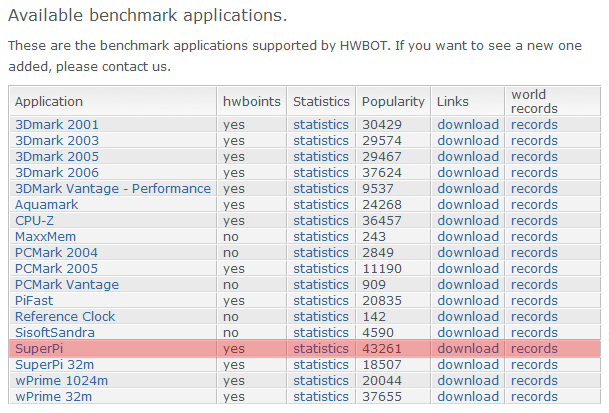The width and height of the screenshot is (609, 413).
Task: Click the Aquamark application link
Action: 46,204
